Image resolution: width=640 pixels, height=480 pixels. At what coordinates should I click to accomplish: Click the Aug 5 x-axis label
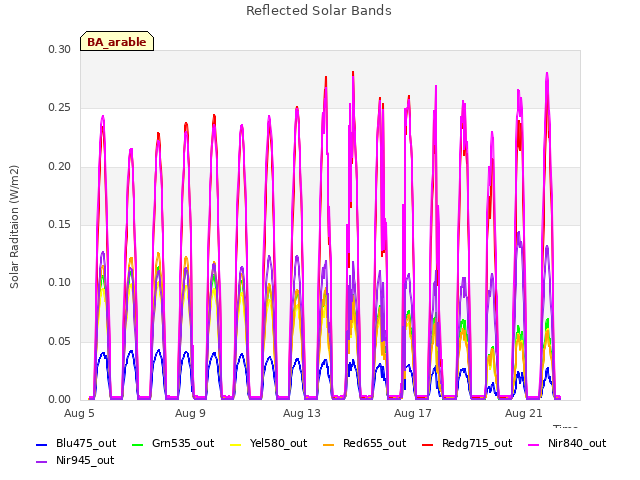click(79, 413)
